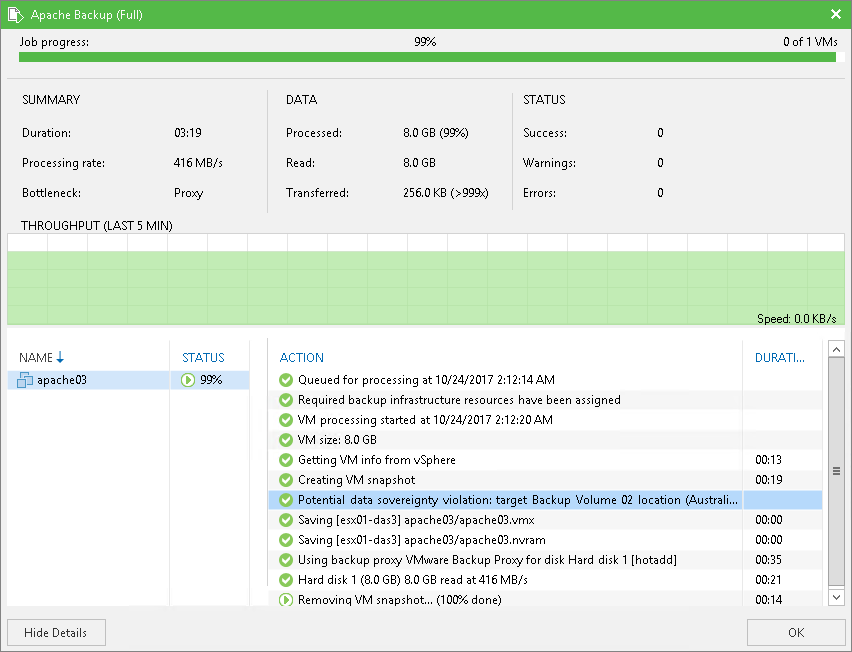Click the apache03 VM icon

(25, 380)
